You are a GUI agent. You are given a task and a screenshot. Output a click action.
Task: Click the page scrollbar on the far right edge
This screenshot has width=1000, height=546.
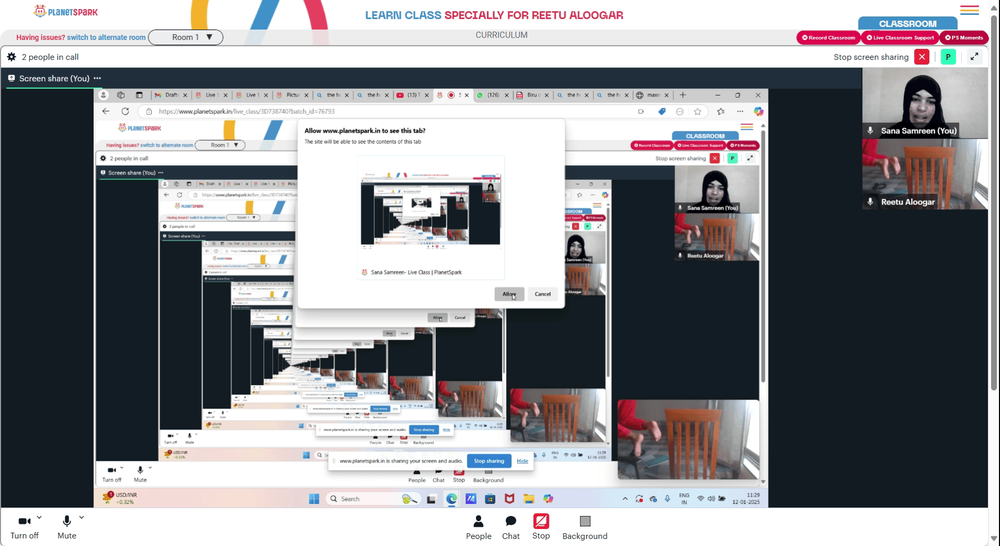tap(994, 204)
